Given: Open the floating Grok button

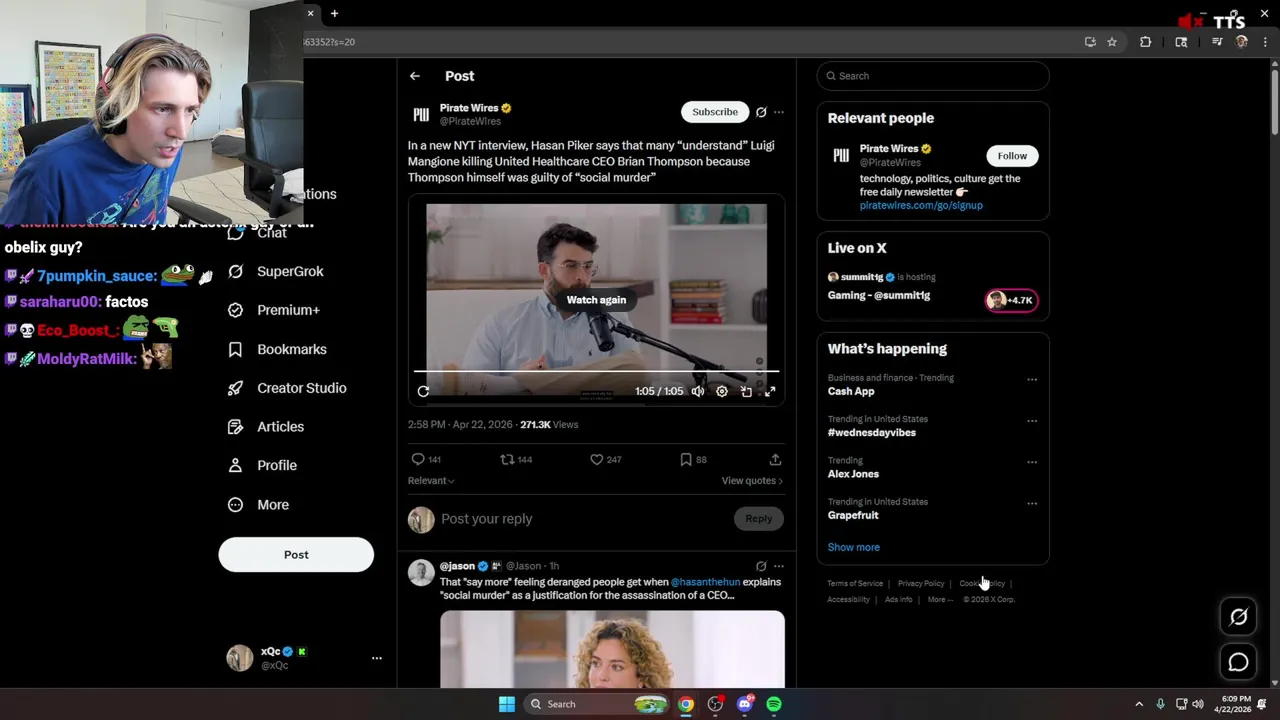Looking at the screenshot, I should [1239, 617].
